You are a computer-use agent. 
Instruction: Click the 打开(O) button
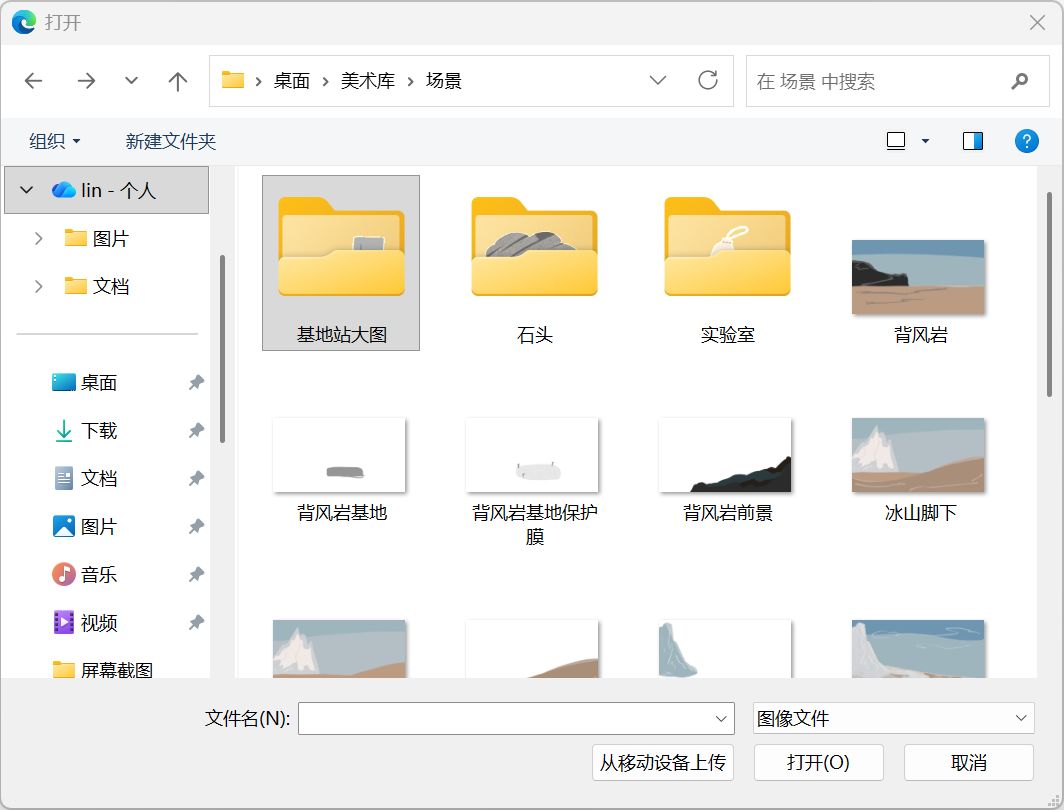click(818, 763)
